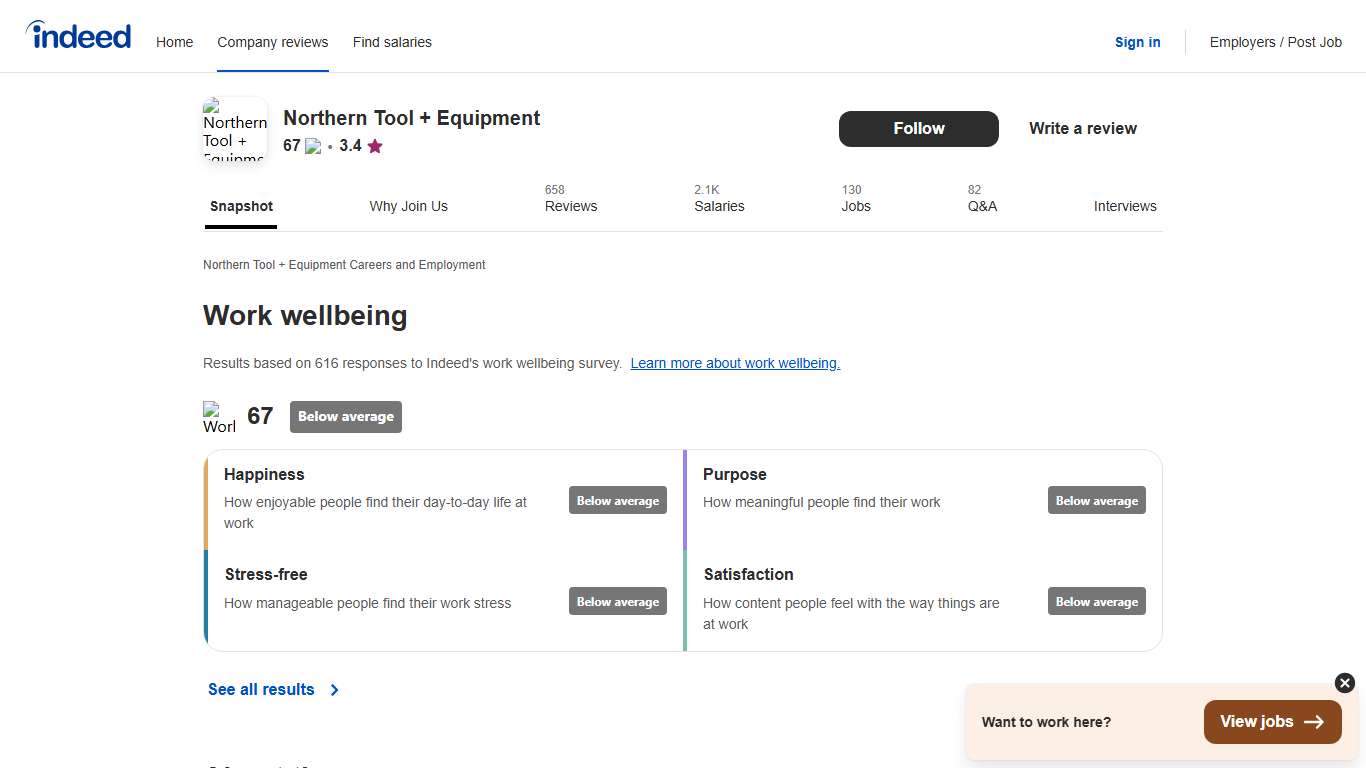Click the Northern Tool company logo thumbnail
Screen dimensions: 1366x768
click(x=235, y=129)
